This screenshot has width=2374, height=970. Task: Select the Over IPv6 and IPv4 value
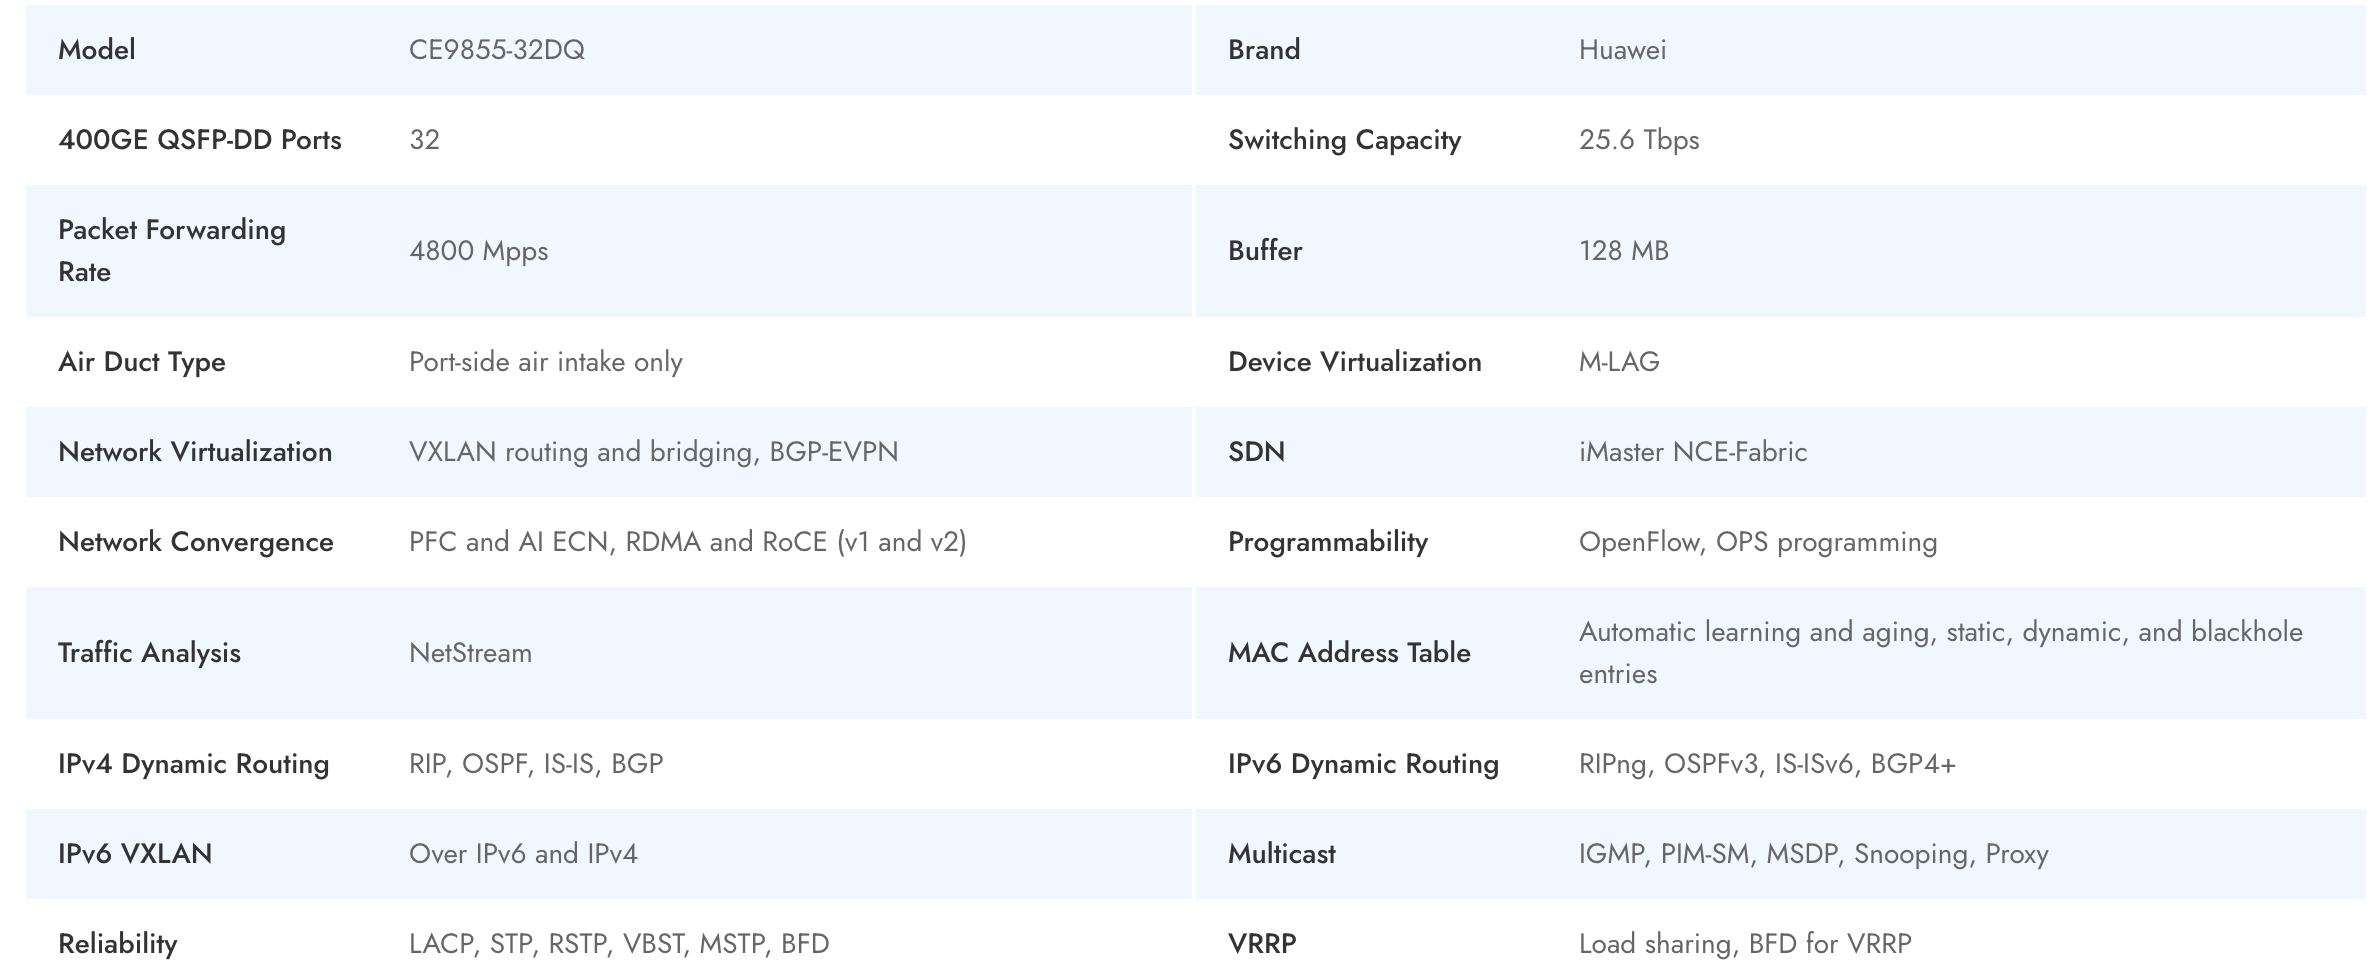click(x=522, y=854)
